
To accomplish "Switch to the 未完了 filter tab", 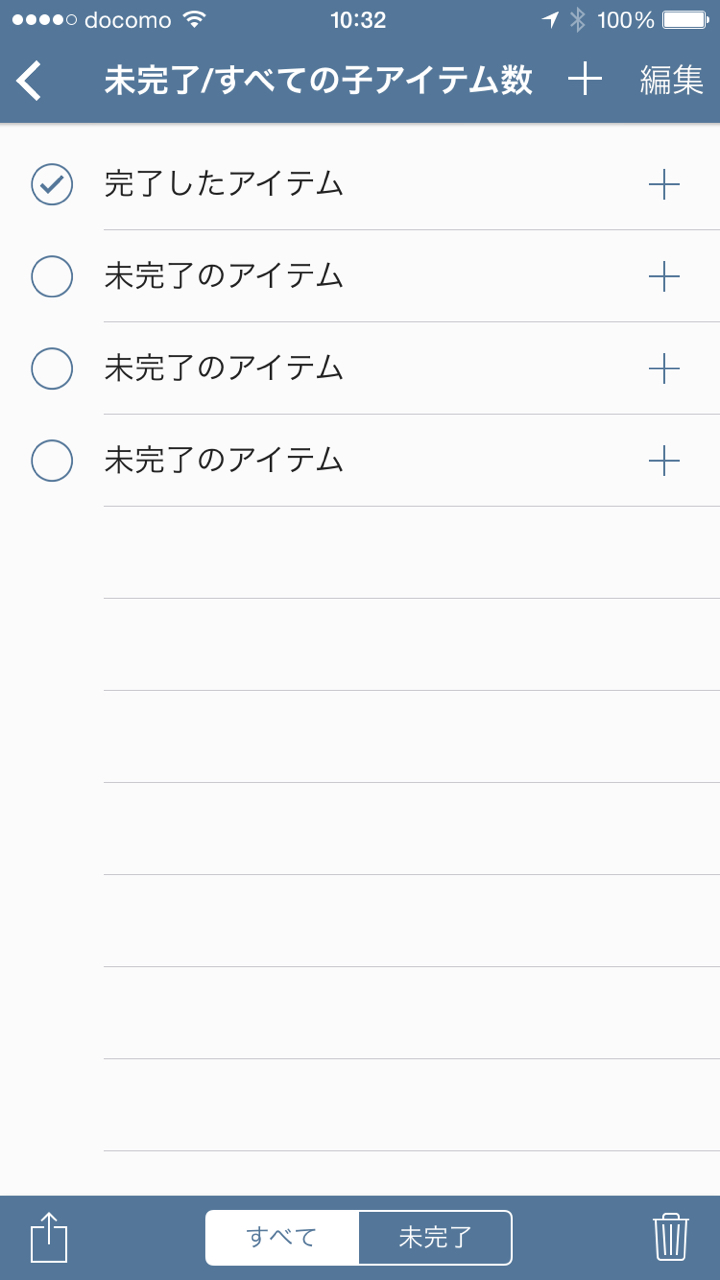I will [435, 1238].
